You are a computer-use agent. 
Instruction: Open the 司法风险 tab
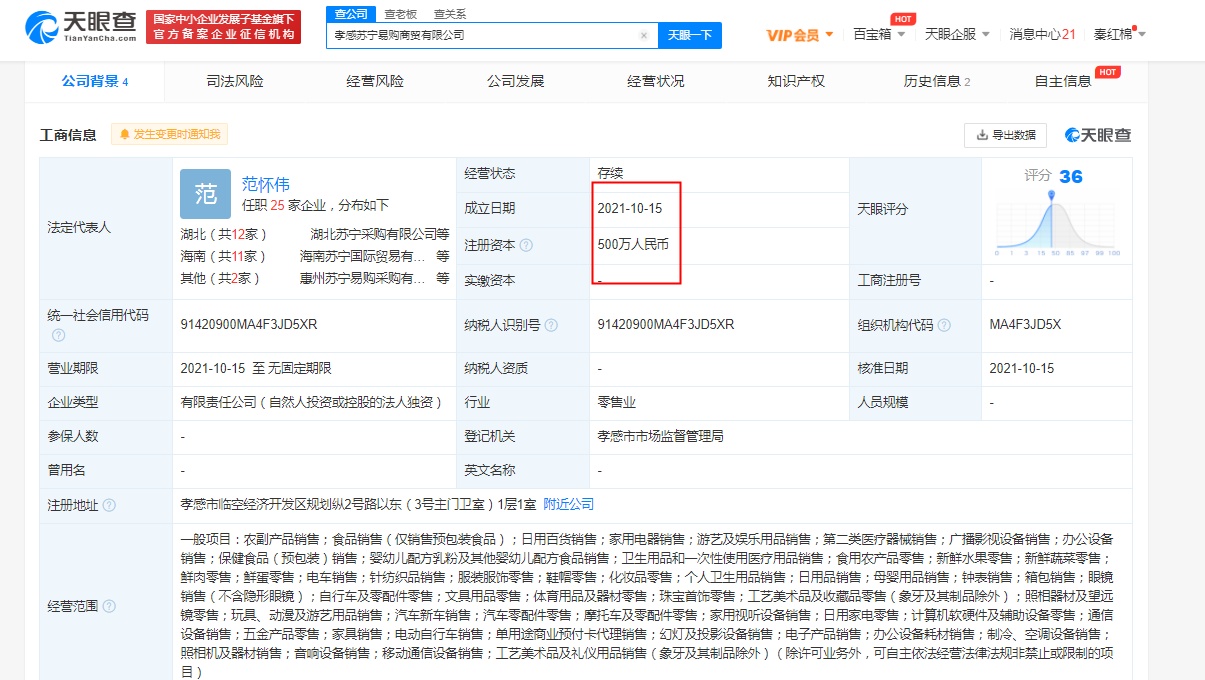pos(235,81)
